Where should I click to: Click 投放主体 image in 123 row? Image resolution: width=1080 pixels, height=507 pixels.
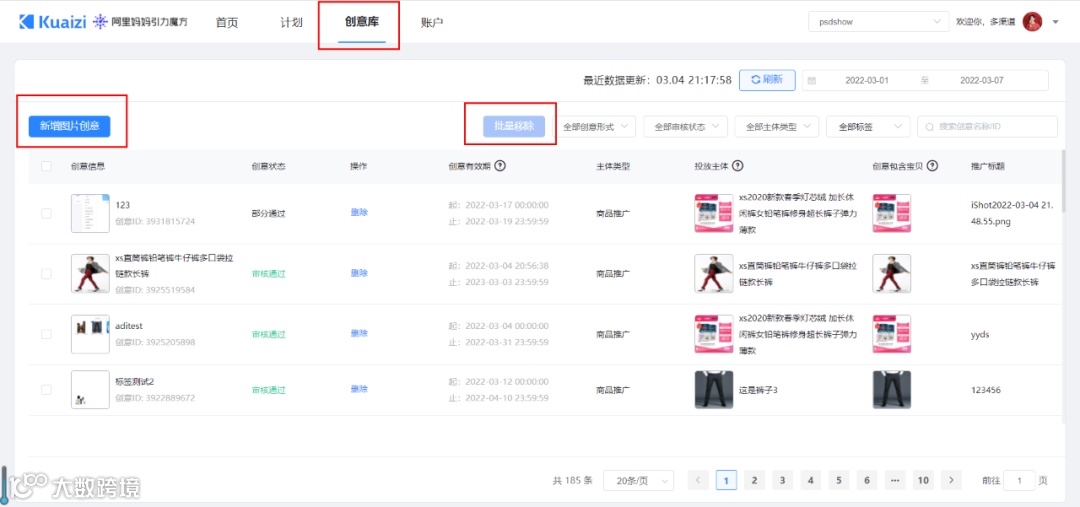[714, 213]
